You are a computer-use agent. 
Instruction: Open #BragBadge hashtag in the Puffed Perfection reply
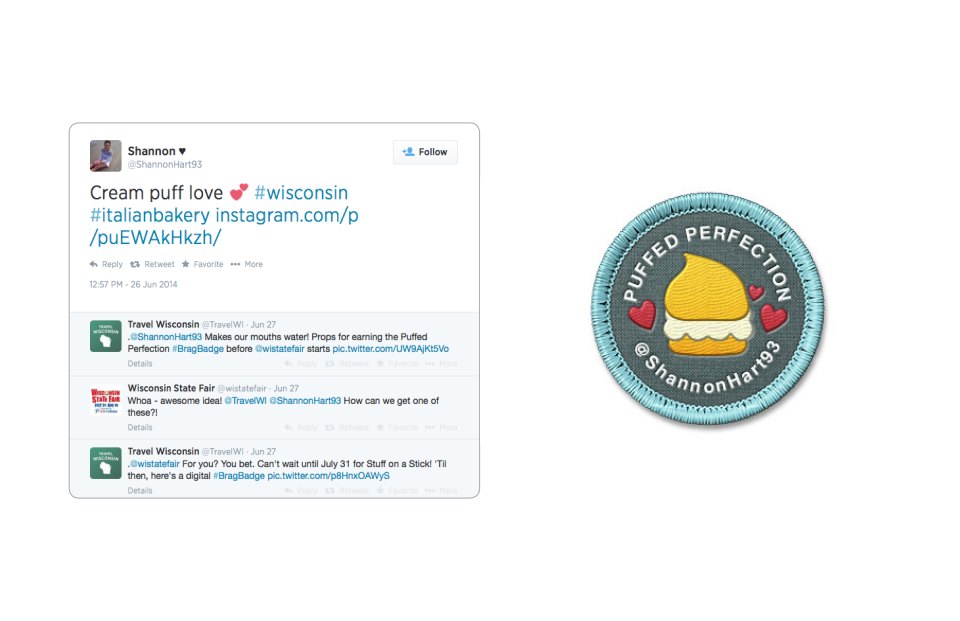pos(198,348)
